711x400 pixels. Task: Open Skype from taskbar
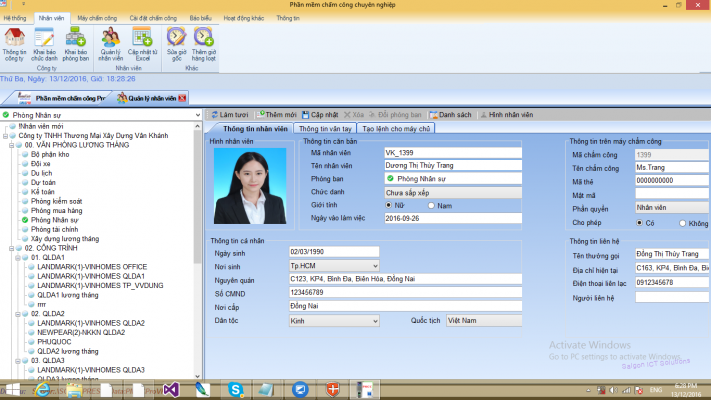coord(235,390)
